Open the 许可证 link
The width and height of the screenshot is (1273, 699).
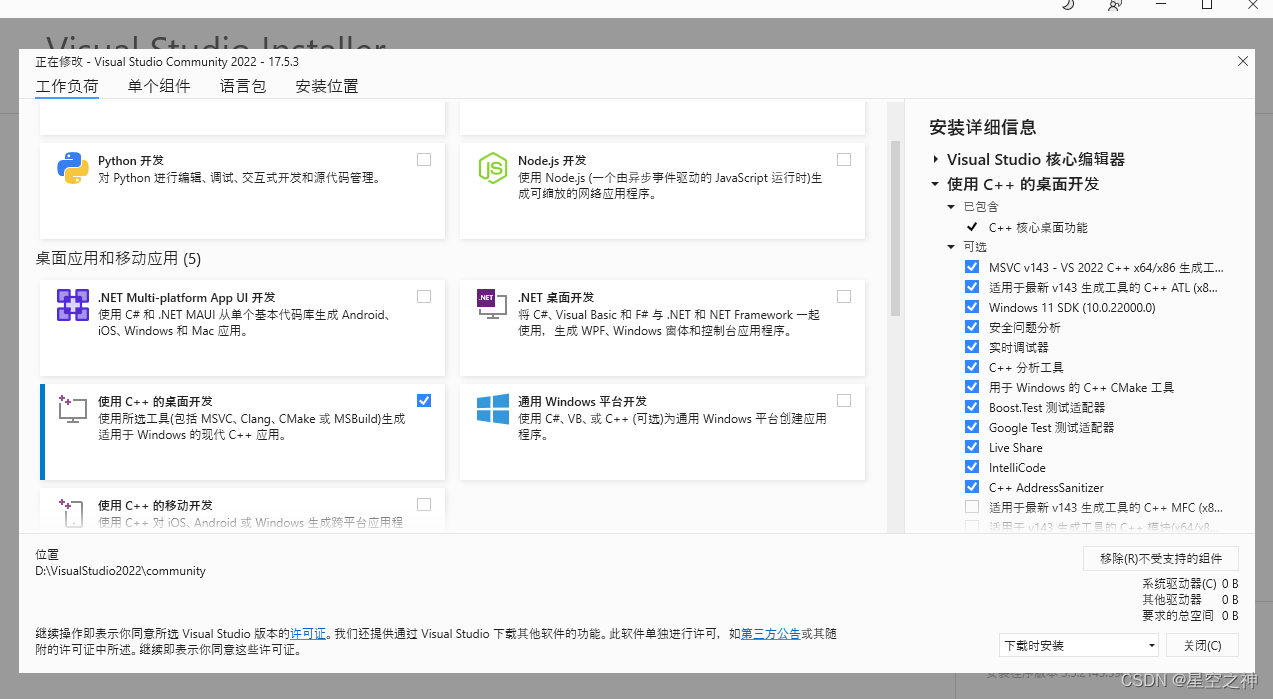coord(308,634)
